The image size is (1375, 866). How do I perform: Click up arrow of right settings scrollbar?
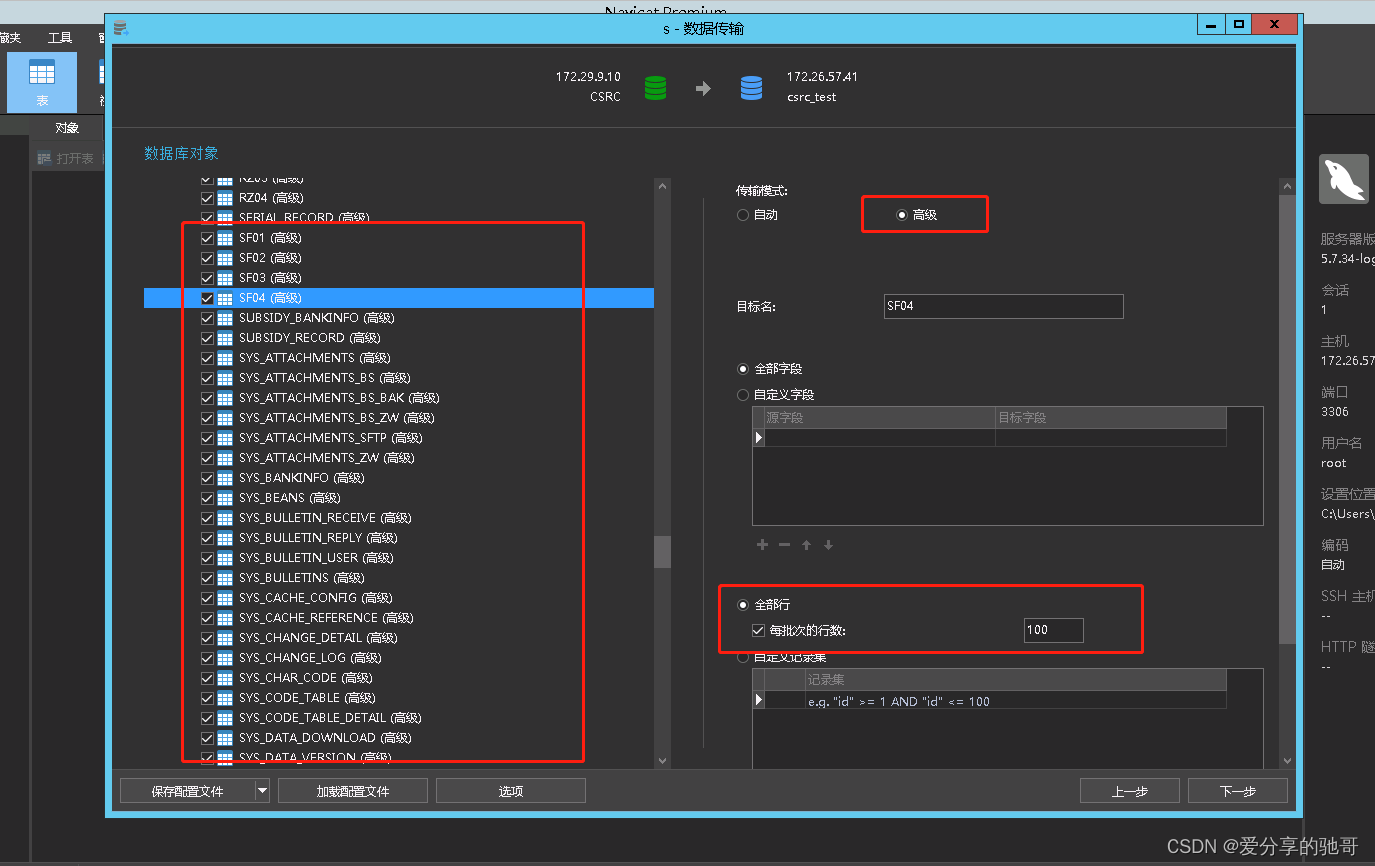tap(1287, 187)
